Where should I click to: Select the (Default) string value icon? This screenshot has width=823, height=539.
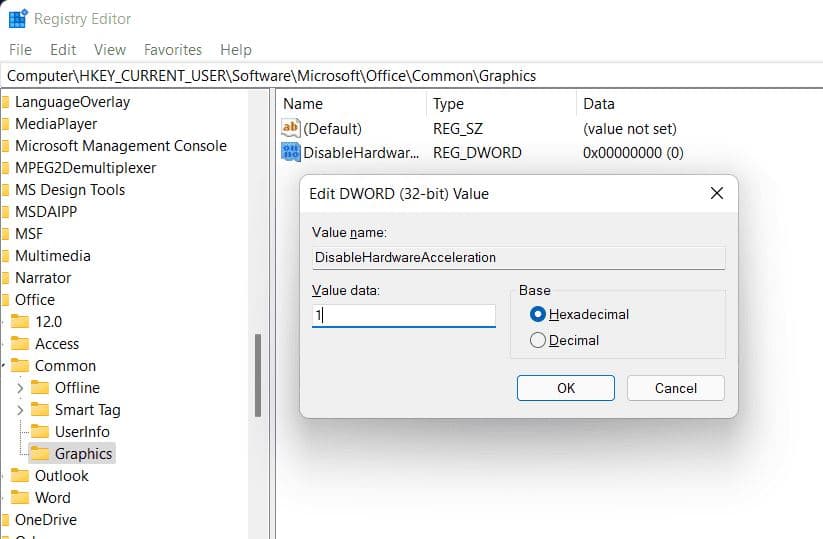click(291, 128)
